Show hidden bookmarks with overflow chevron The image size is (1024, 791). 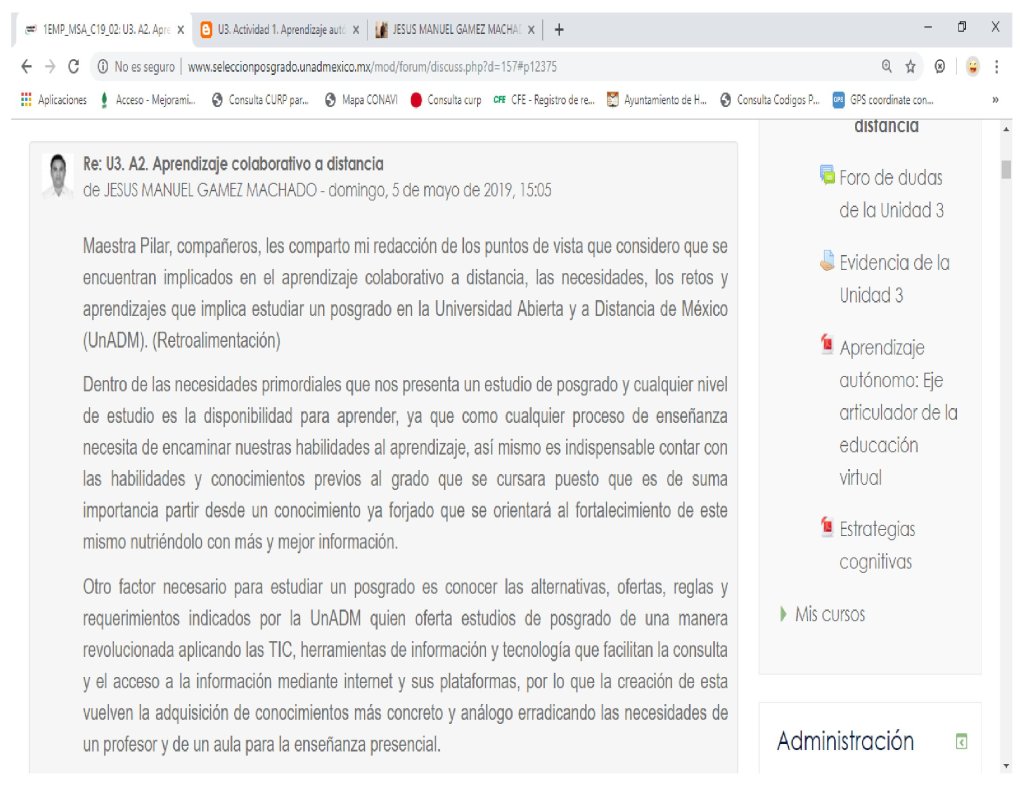click(994, 100)
